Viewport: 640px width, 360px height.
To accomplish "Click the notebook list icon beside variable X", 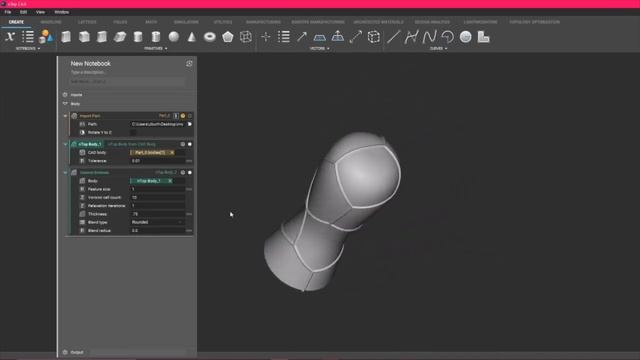I will (28, 37).
